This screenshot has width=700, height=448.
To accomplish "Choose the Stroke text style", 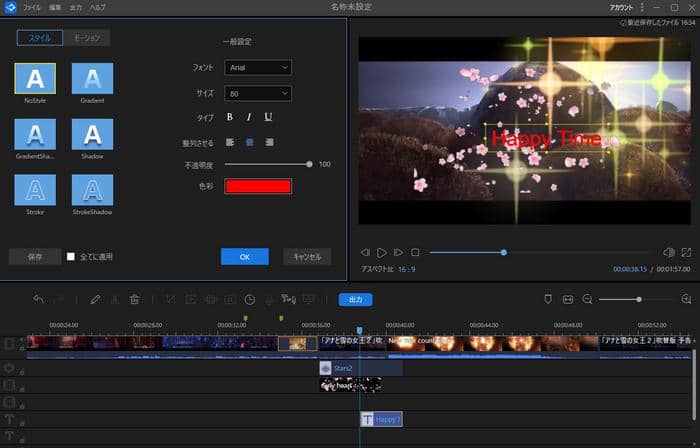I will tap(35, 190).
